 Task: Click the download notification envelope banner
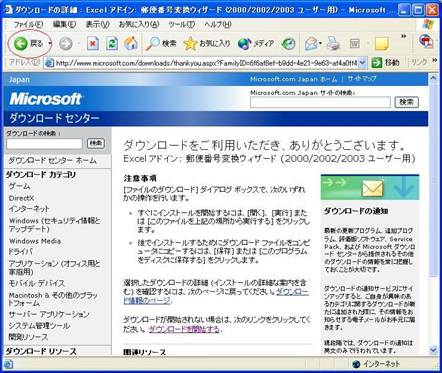(x=370, y=187)
